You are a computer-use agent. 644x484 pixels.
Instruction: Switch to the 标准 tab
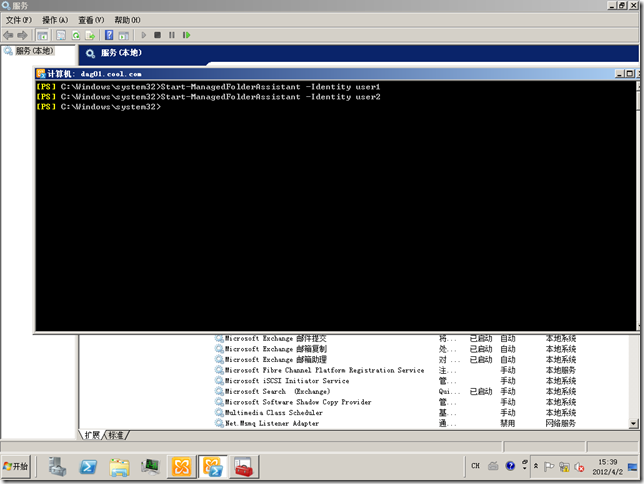(x=117, y=435)
